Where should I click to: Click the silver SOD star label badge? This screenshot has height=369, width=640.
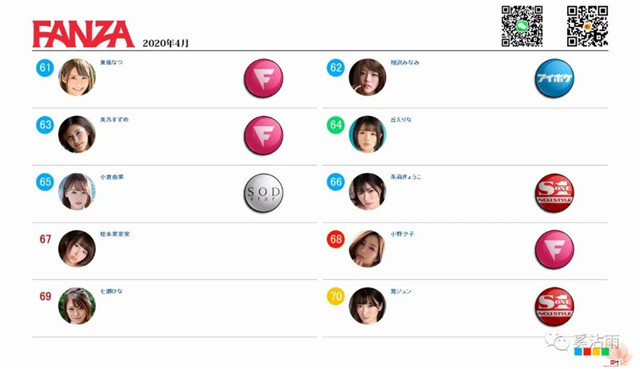(263, 193)
